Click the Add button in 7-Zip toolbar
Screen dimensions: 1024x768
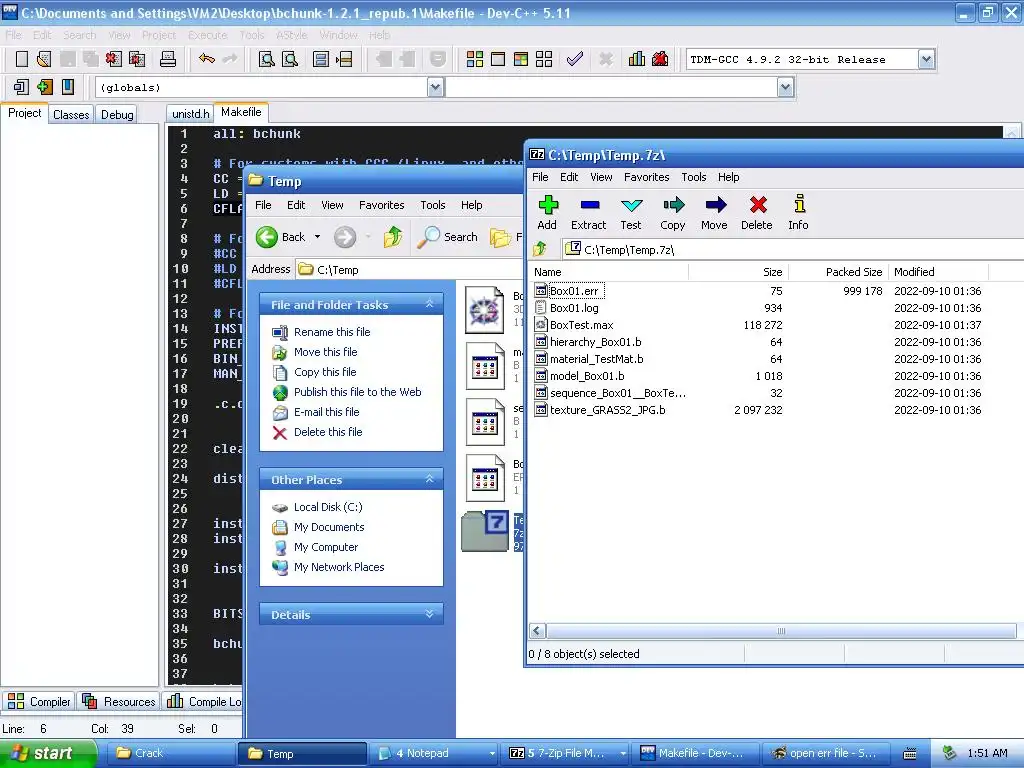pos(547,213)
